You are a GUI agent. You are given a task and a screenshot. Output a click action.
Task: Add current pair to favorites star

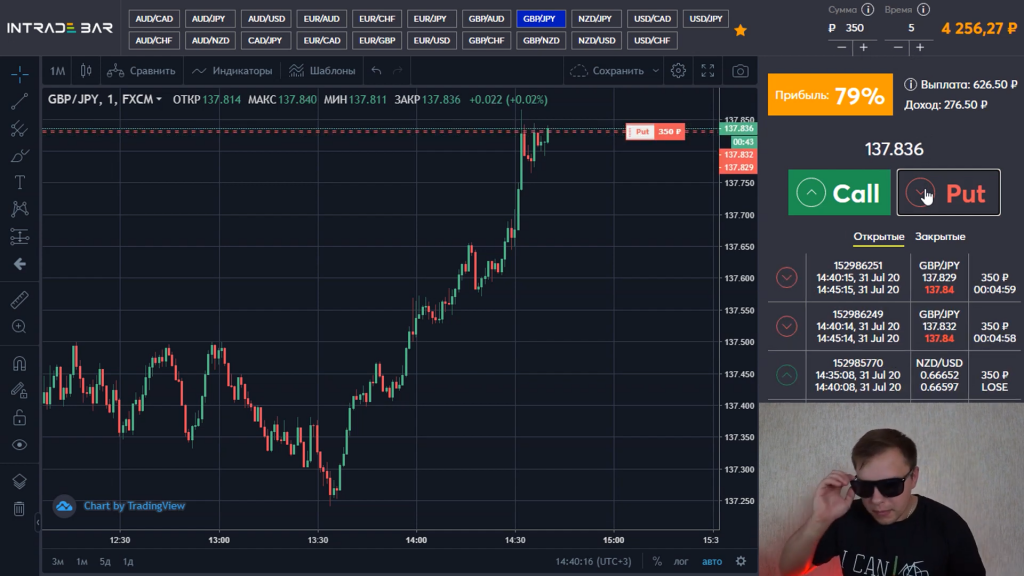740,31
